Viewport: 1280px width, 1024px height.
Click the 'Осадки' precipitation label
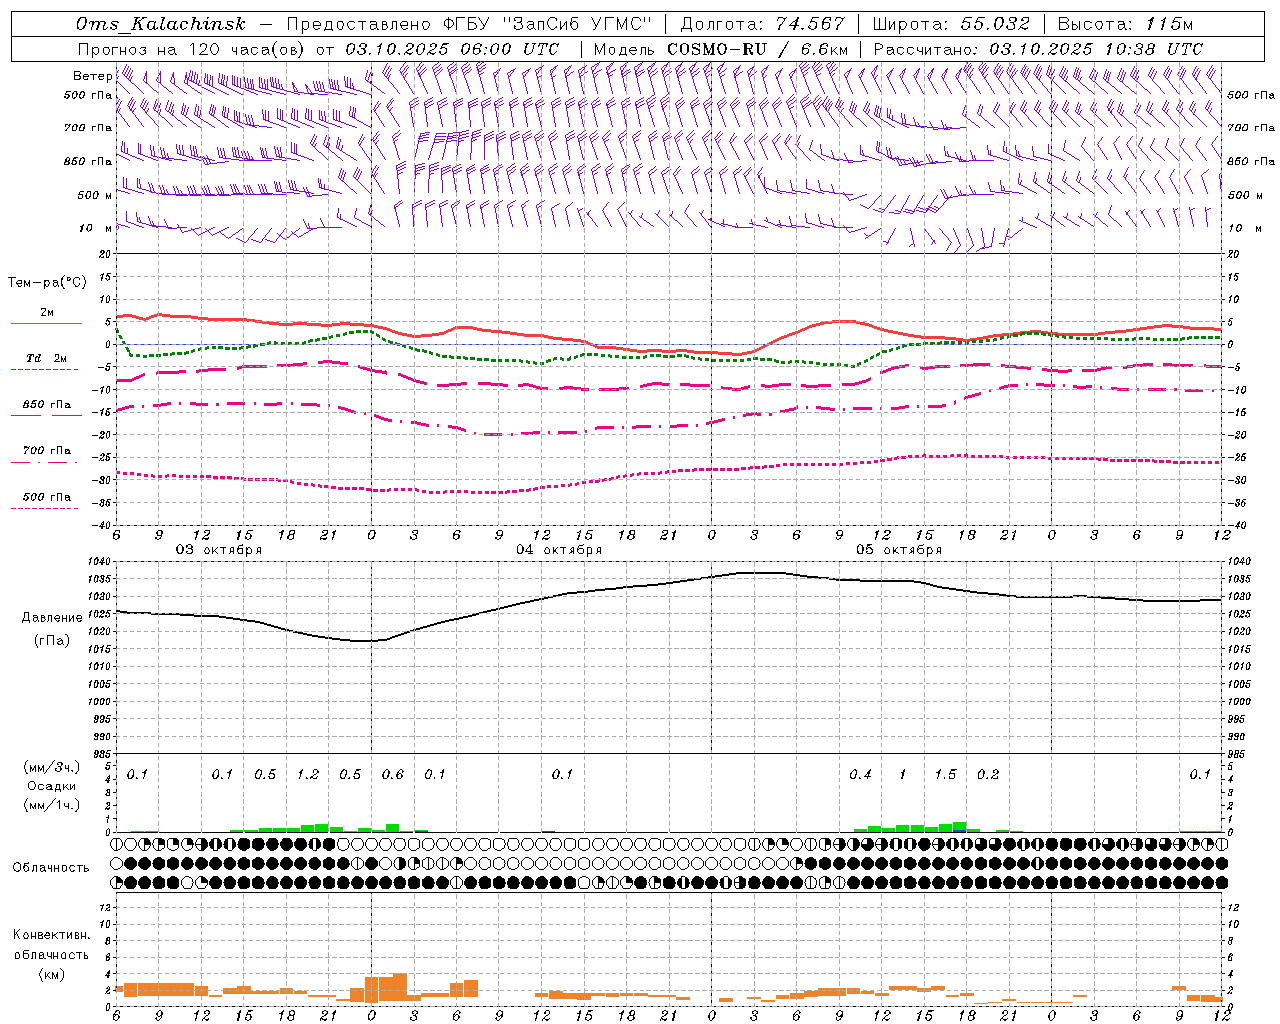[51, 786]
